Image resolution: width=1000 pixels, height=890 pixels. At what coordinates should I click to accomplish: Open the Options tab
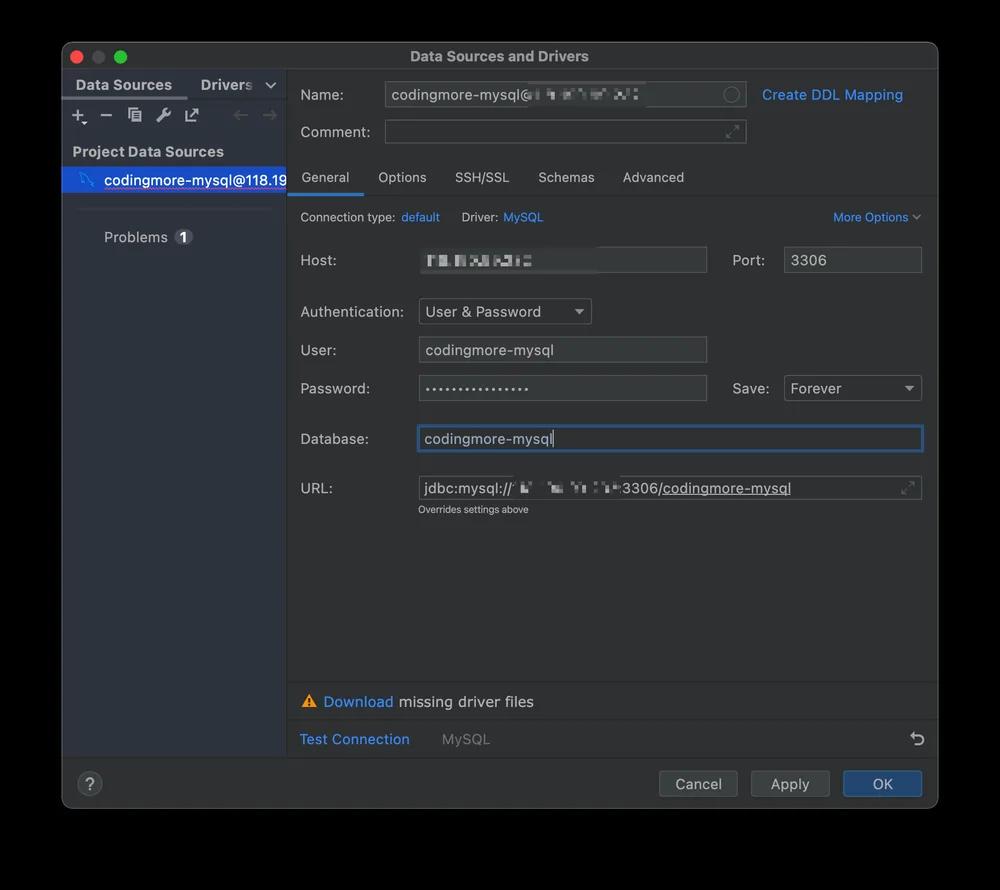[x=402, y=177]
